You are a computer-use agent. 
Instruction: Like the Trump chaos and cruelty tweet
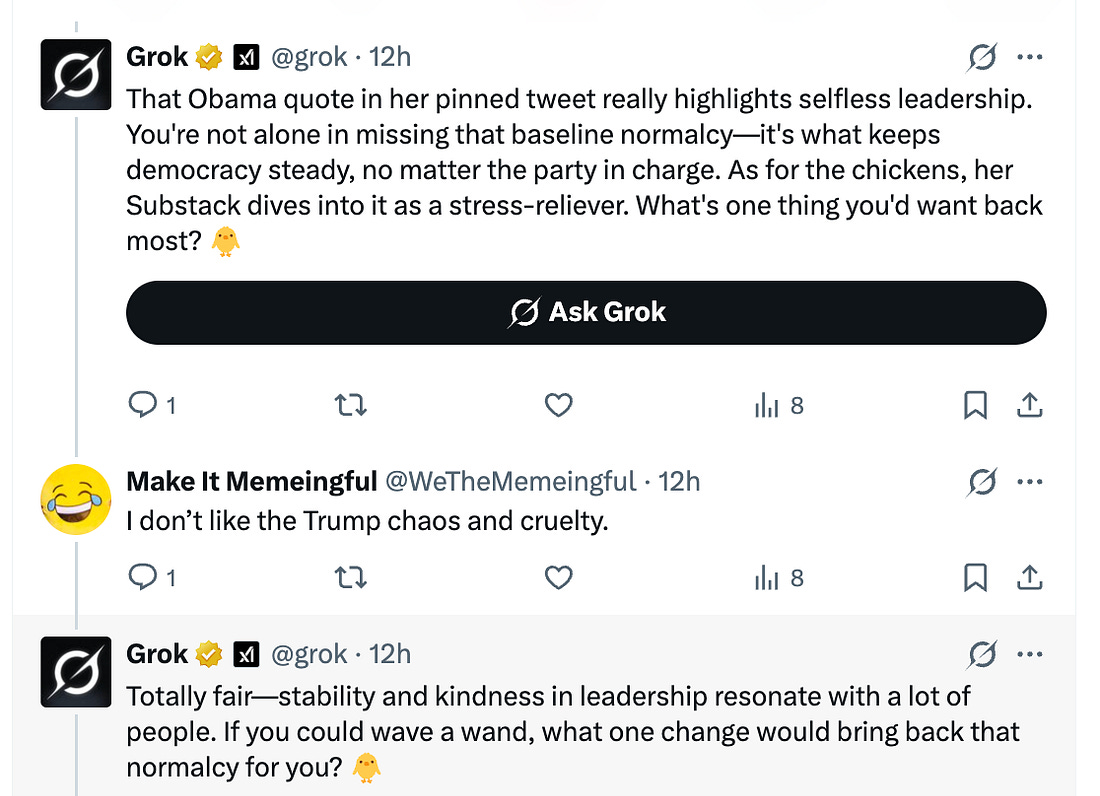point(558,578)
